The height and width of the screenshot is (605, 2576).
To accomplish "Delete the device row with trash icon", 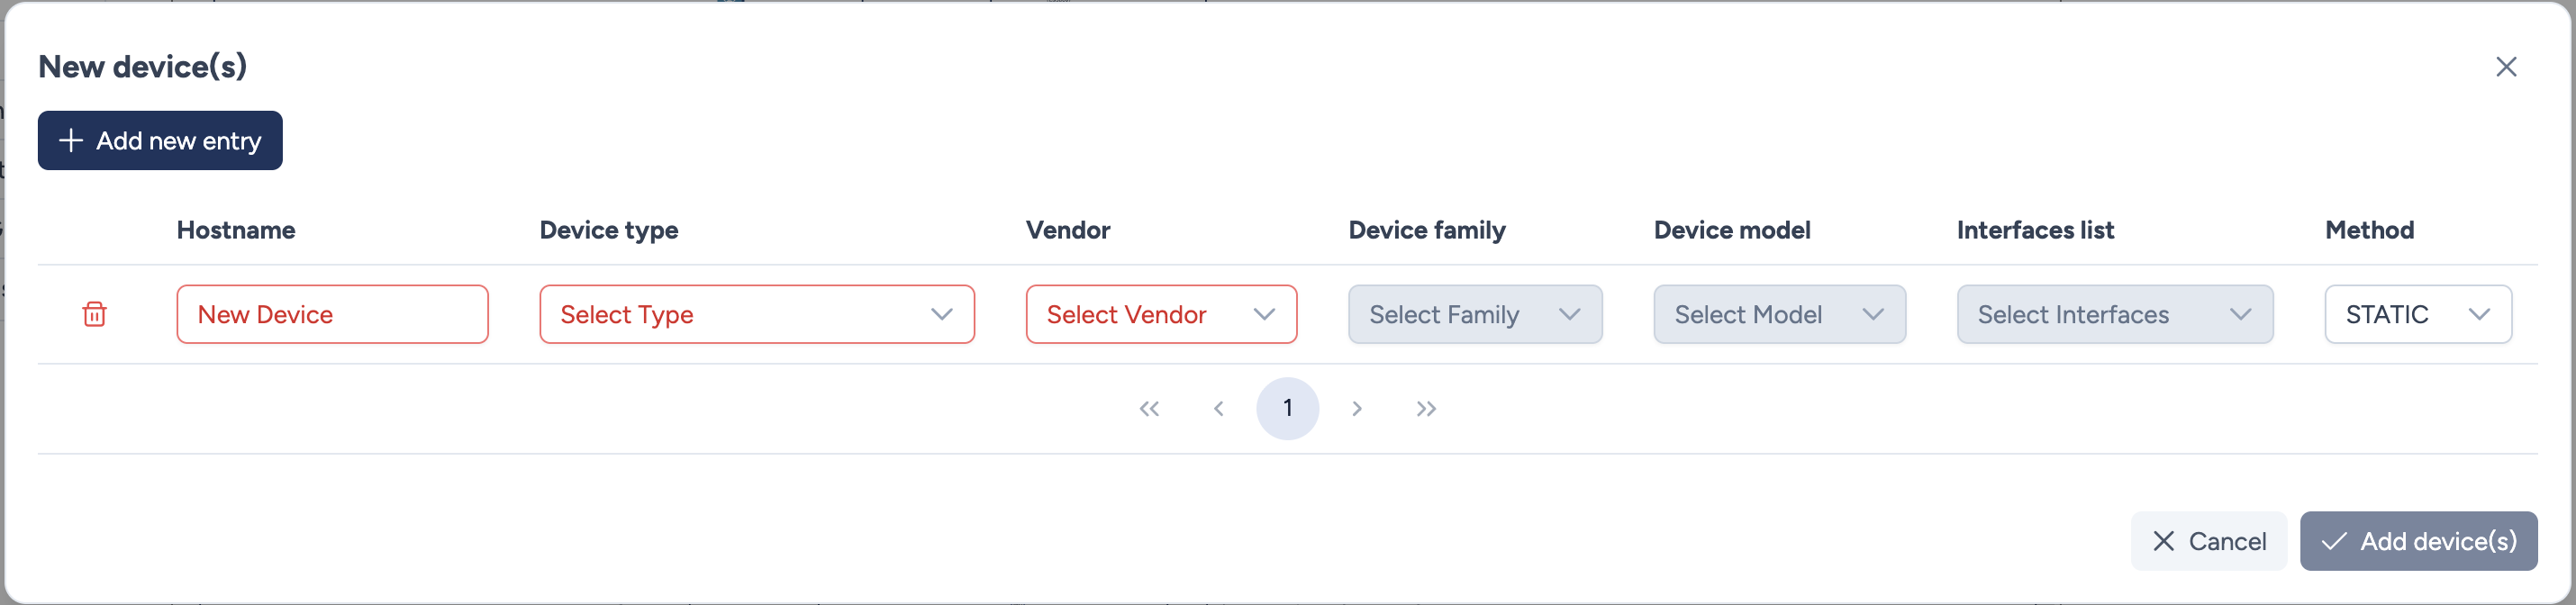I will tap(94, 314).
